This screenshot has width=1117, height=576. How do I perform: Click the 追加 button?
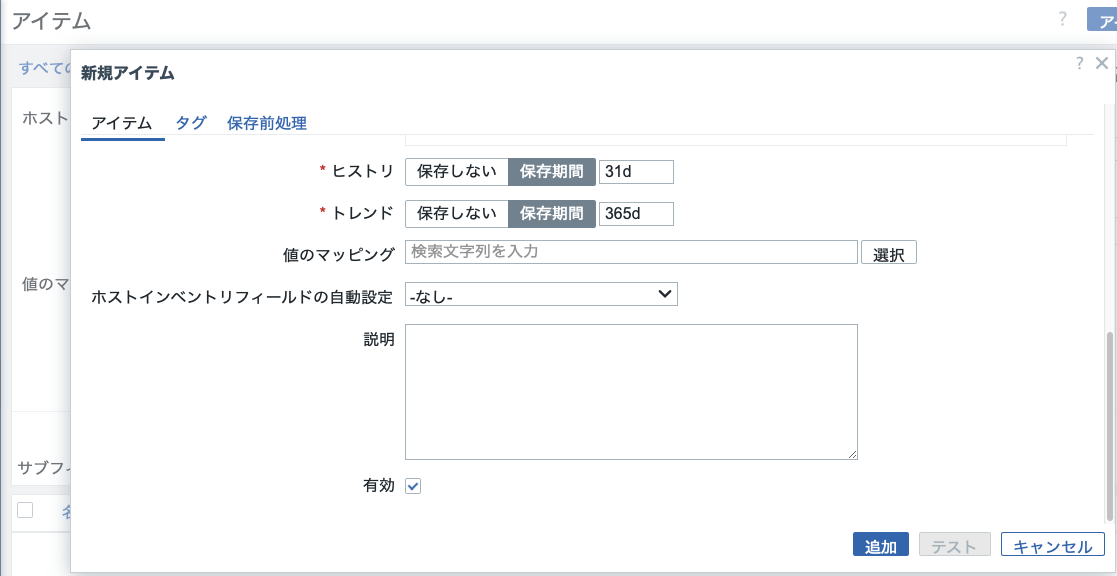click(x=880, y=544)
